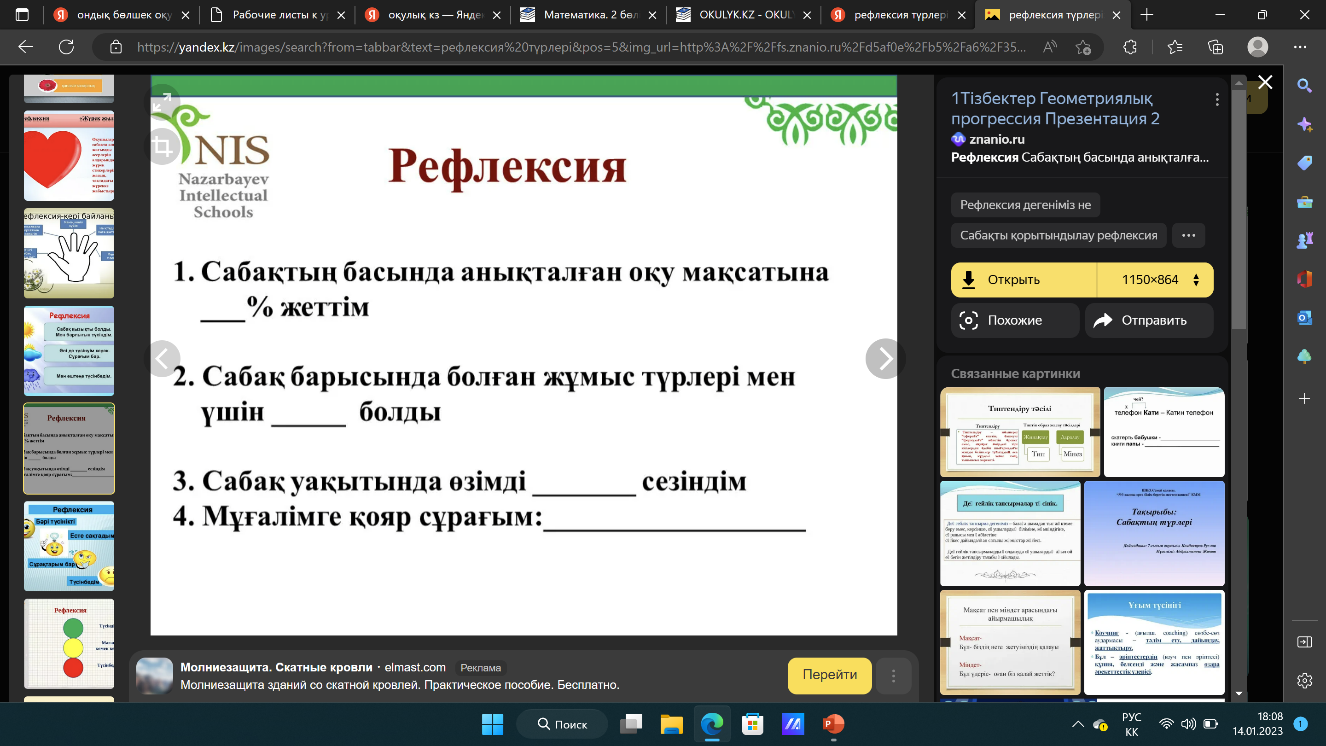Switch to the 'окулық кз — Яндекс' tab

pyautogui.click(x=431, y=15)
